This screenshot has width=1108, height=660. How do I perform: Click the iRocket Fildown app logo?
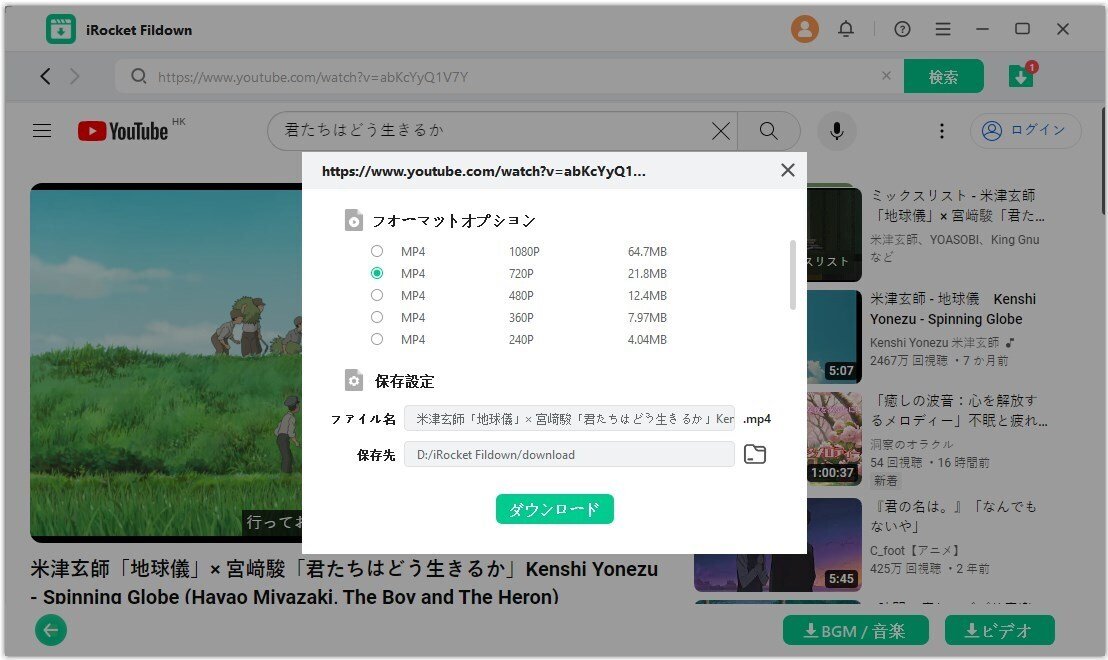[61, 30]
